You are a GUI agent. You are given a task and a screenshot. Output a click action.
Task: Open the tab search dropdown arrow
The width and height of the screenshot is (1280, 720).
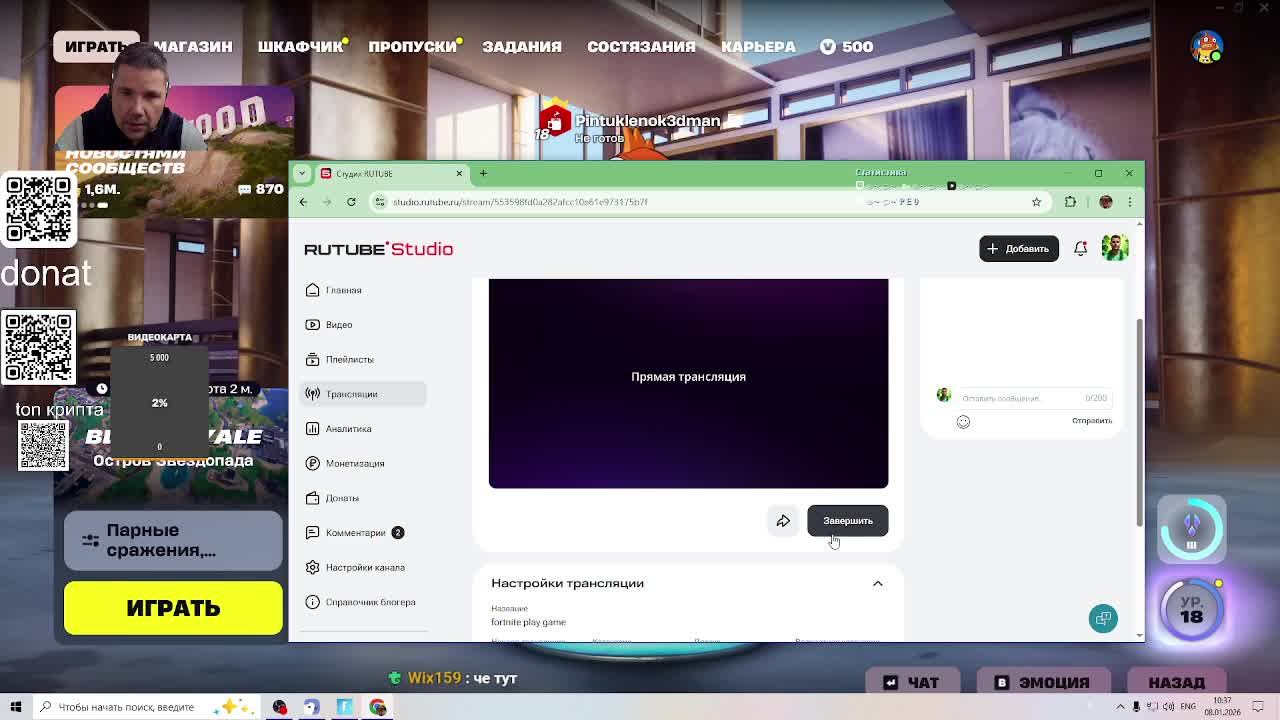coord(302,173)
